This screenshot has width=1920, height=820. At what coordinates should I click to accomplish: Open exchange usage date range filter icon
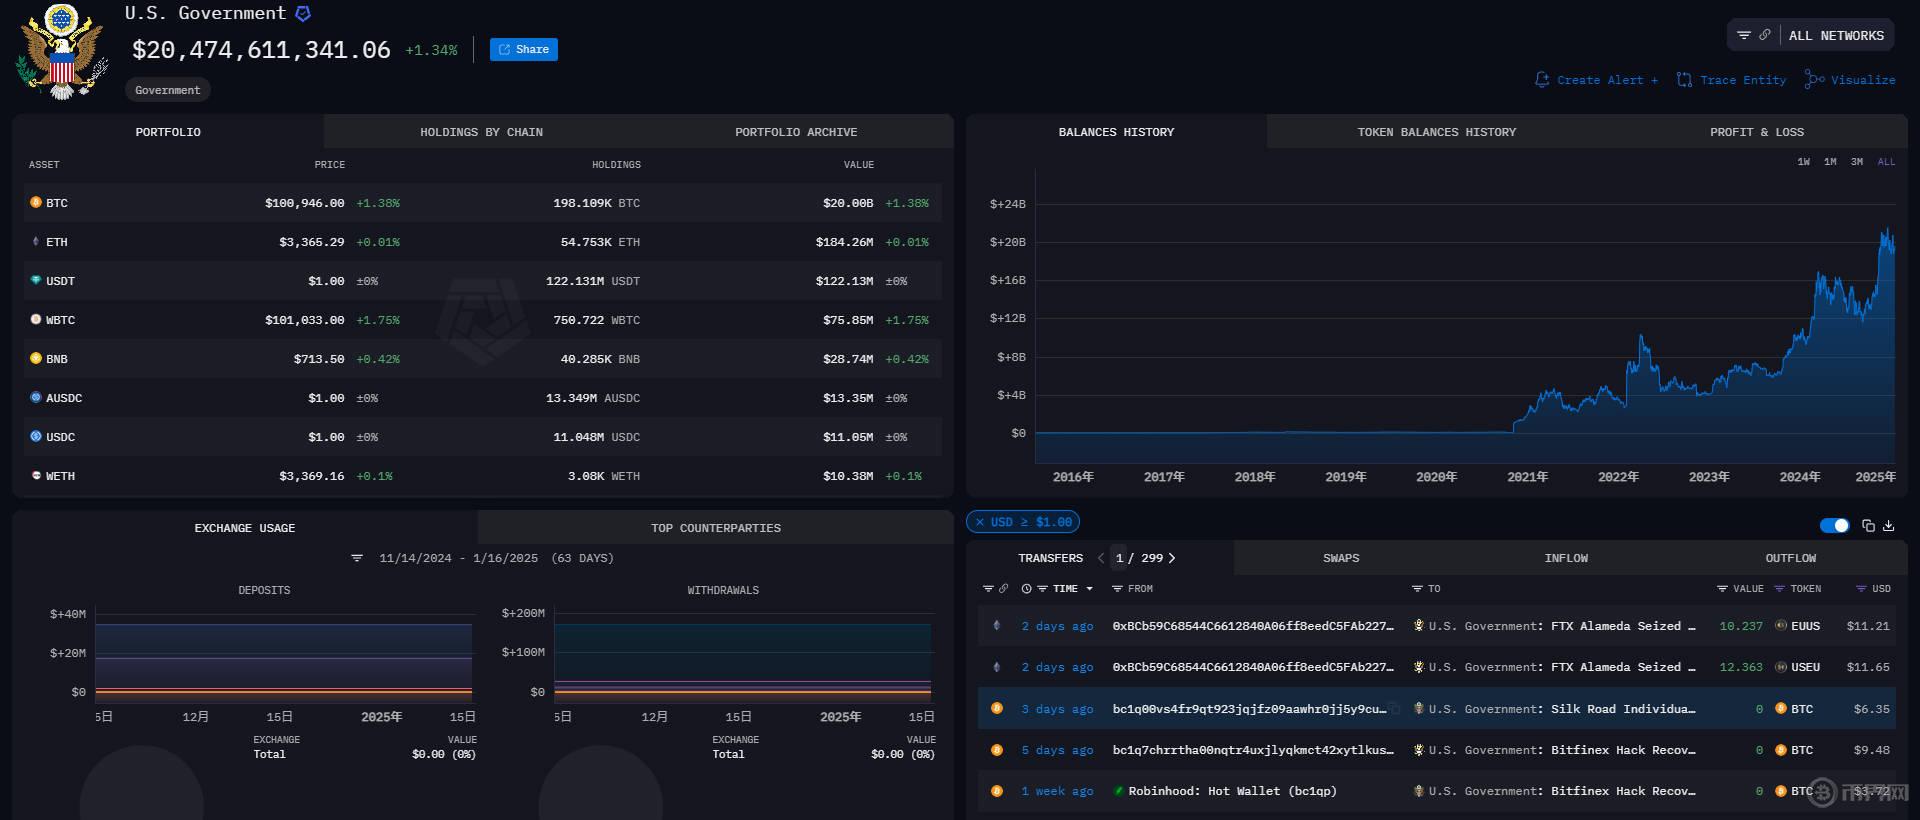(357, 558)
